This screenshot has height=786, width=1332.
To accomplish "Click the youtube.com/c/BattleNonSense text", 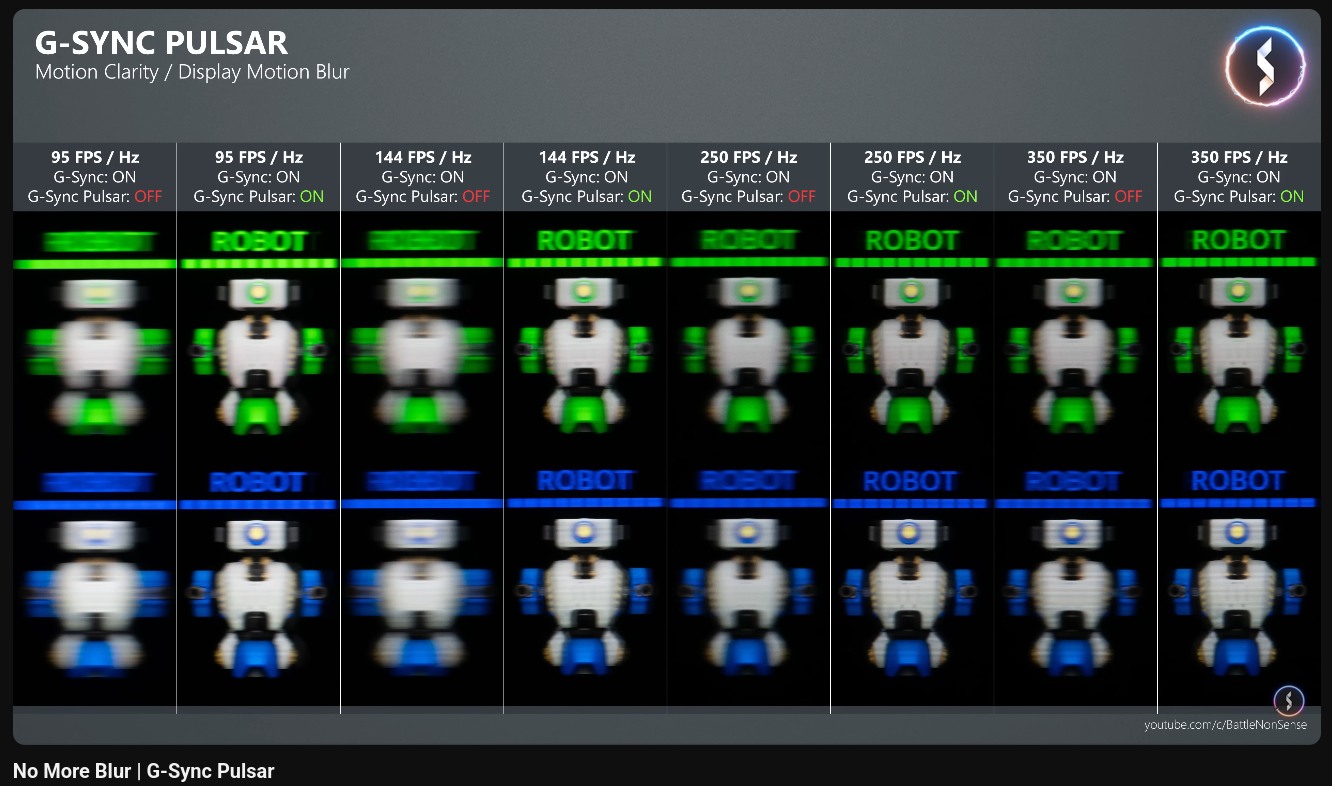I will (x=1225, y=725).
